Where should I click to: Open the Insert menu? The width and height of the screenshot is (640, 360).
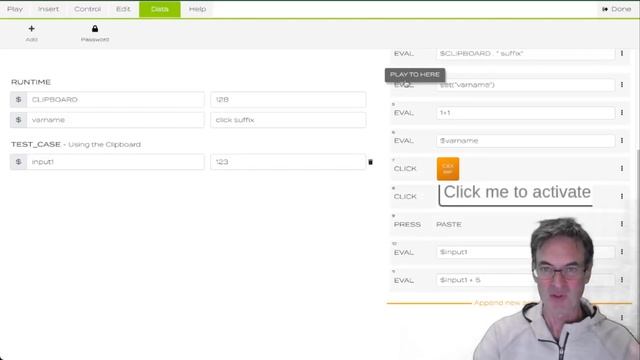(49, 9)
